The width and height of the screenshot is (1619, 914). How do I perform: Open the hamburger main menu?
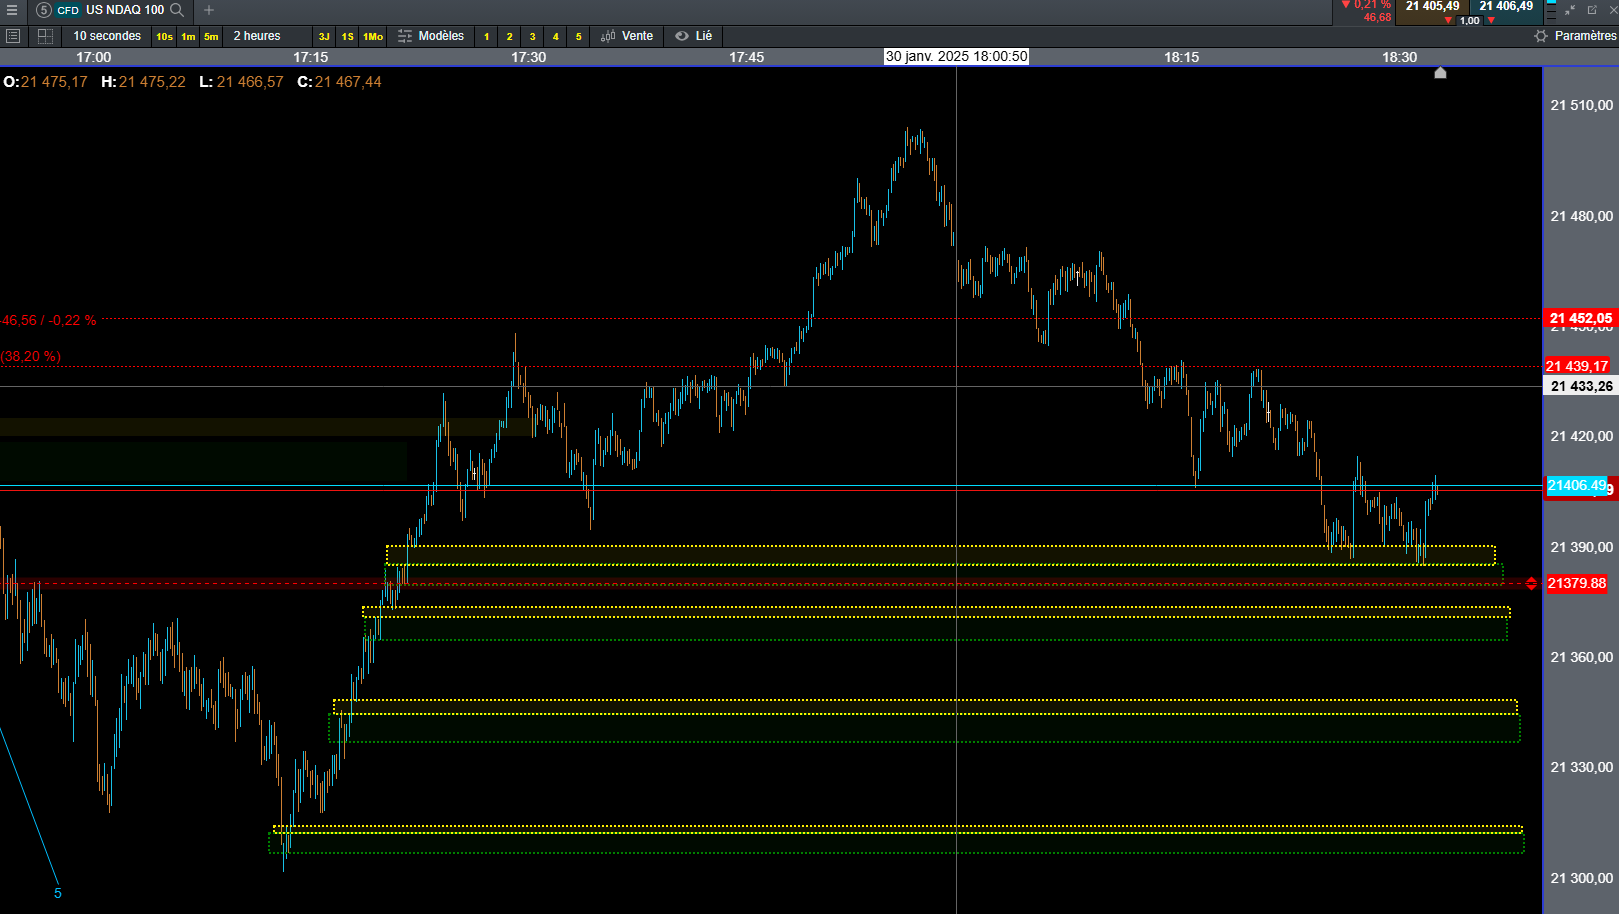pos(12,10)
